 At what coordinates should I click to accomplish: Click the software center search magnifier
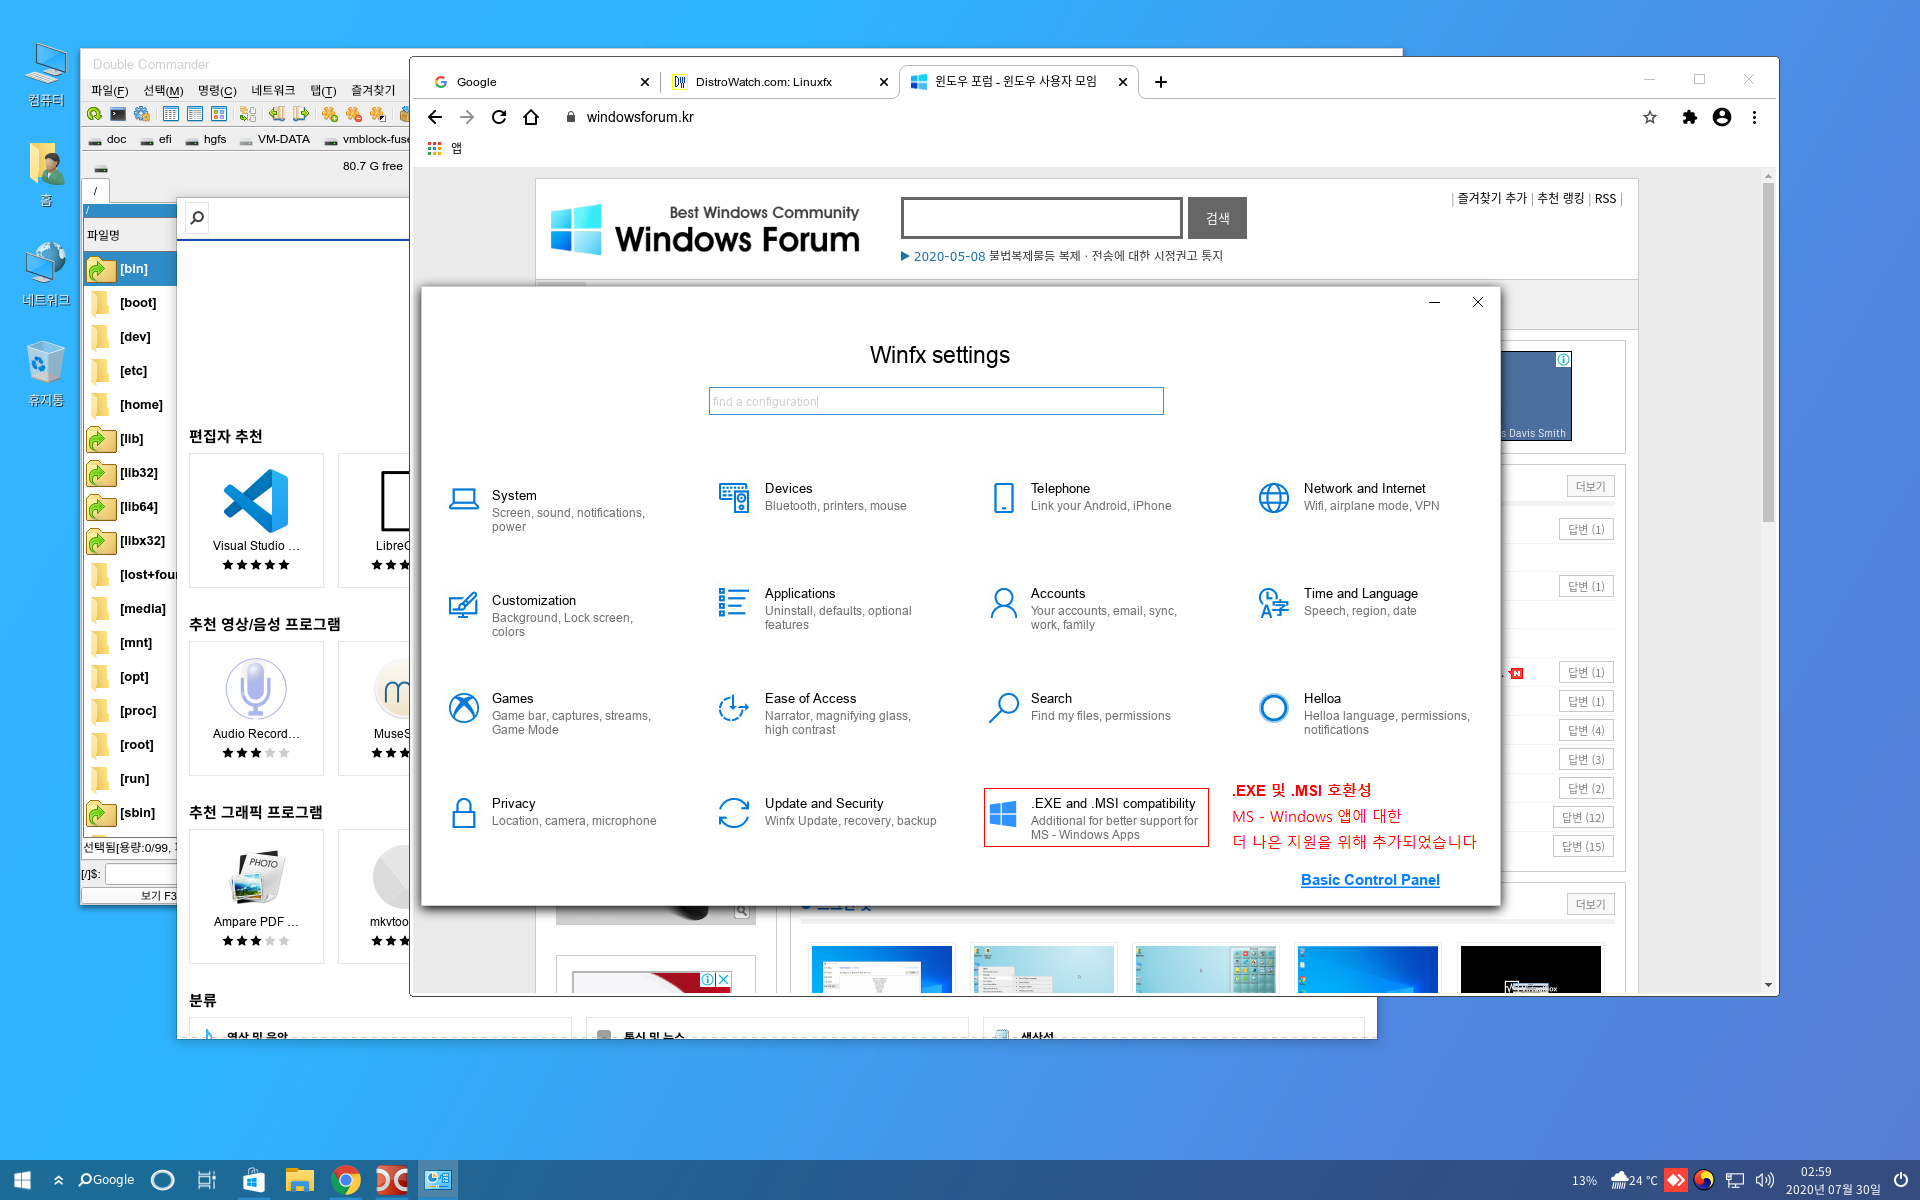pyautogui.click(x=197, y=217)
